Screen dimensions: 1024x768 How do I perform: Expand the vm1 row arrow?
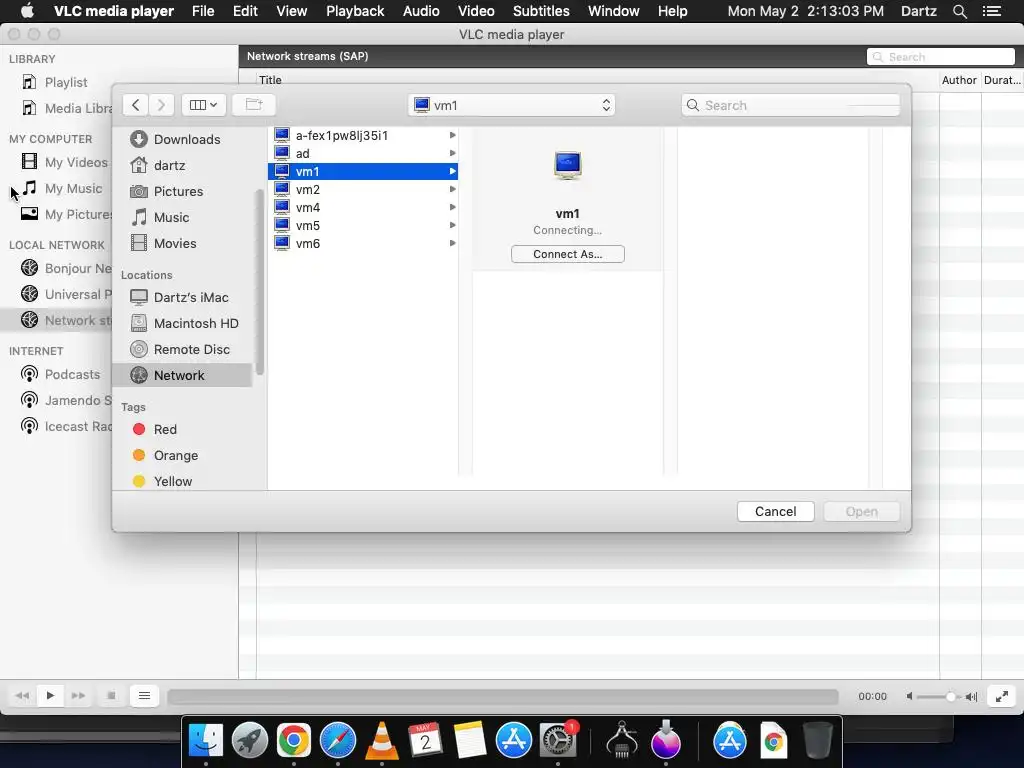pos(452,171)
